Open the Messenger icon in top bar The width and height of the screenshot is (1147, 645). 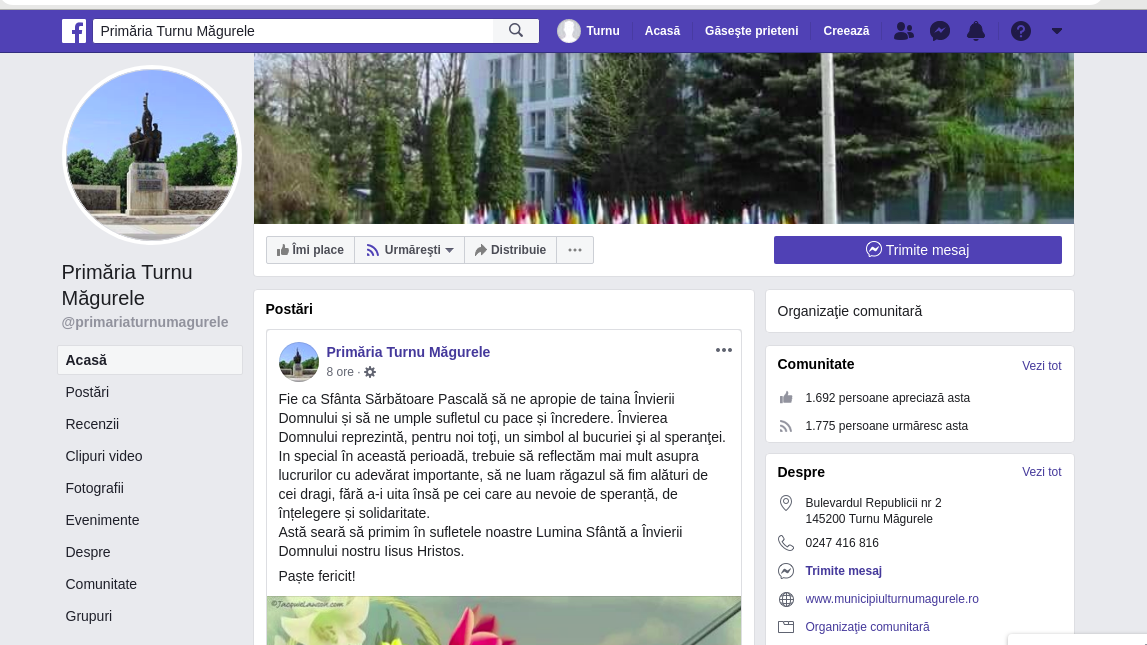[940, 31]
